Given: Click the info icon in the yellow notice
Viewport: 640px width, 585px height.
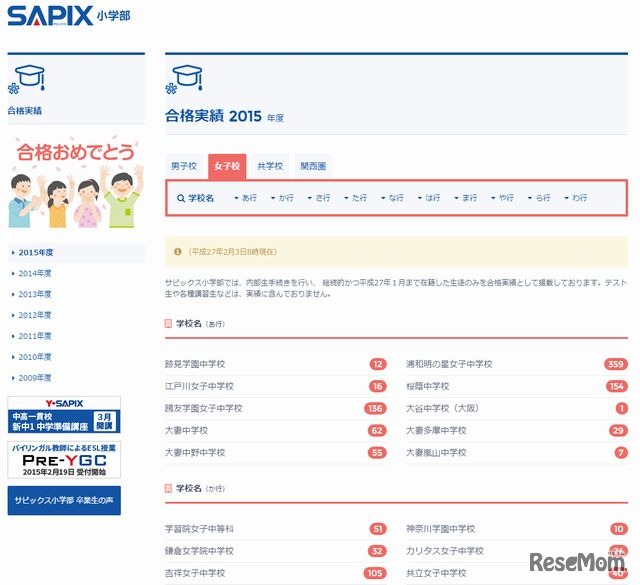Looking at the screenshot, I should click(178, 251).
